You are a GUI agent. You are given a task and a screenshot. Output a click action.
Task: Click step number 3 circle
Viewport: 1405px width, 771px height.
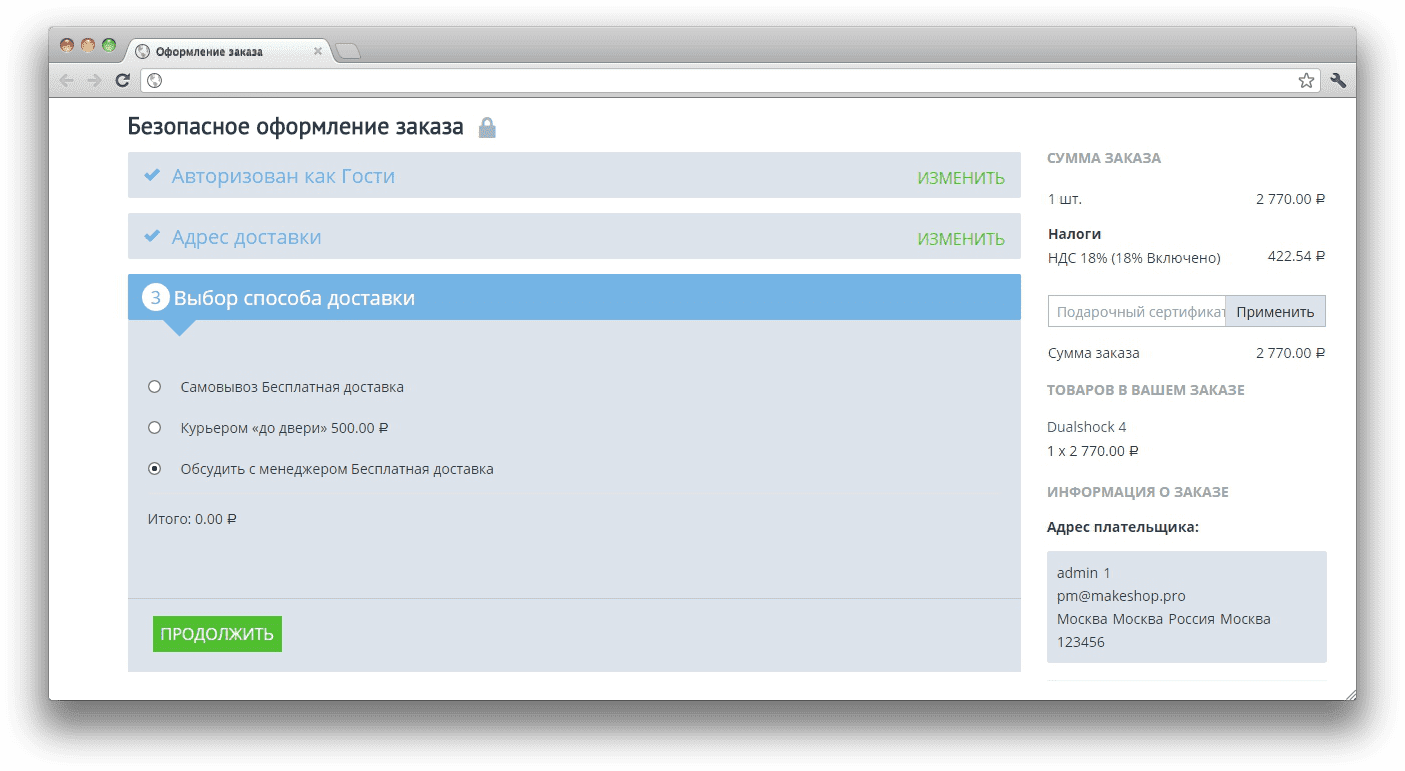156,298
